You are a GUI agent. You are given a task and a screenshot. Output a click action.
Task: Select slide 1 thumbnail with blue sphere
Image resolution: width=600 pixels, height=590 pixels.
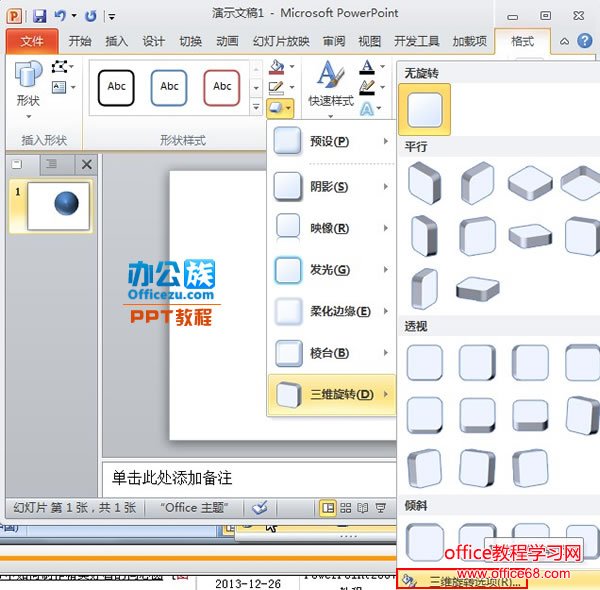click(x=58, y=205)
